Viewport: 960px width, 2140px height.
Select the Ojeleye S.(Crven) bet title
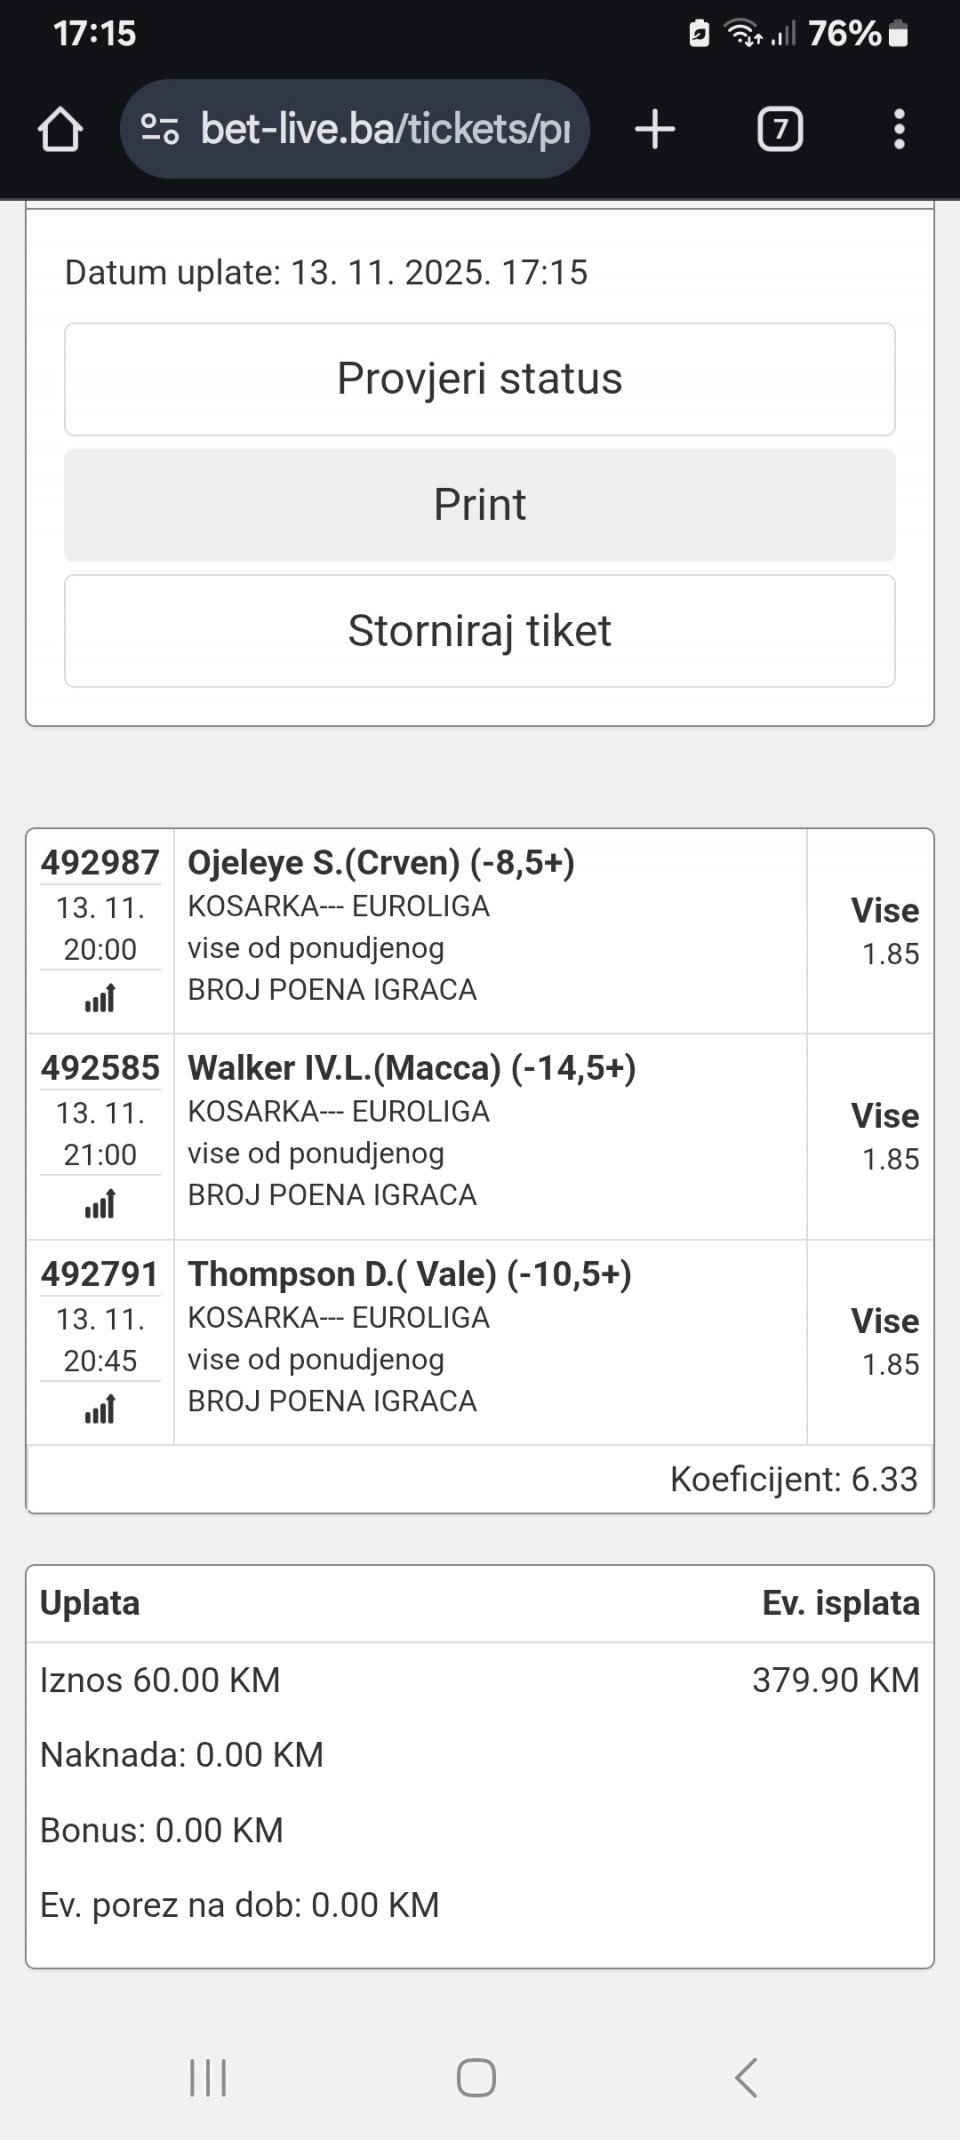381,863
